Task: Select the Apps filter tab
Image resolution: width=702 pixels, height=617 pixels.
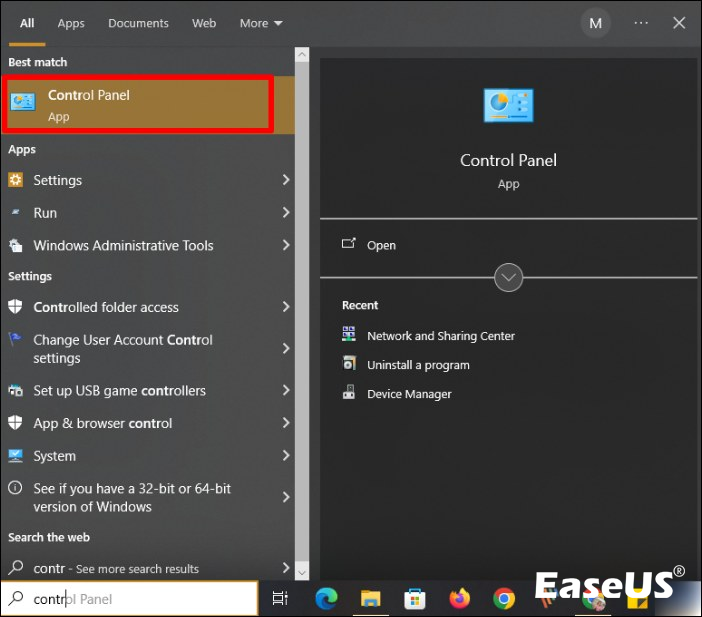Action: (71, 23)
